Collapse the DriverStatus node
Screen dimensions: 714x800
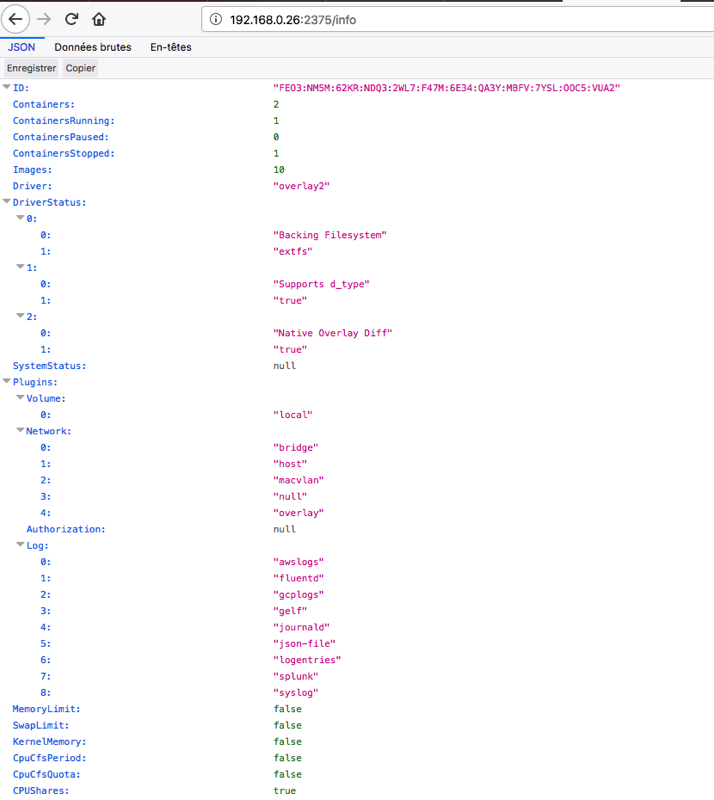tap(7, 202)
